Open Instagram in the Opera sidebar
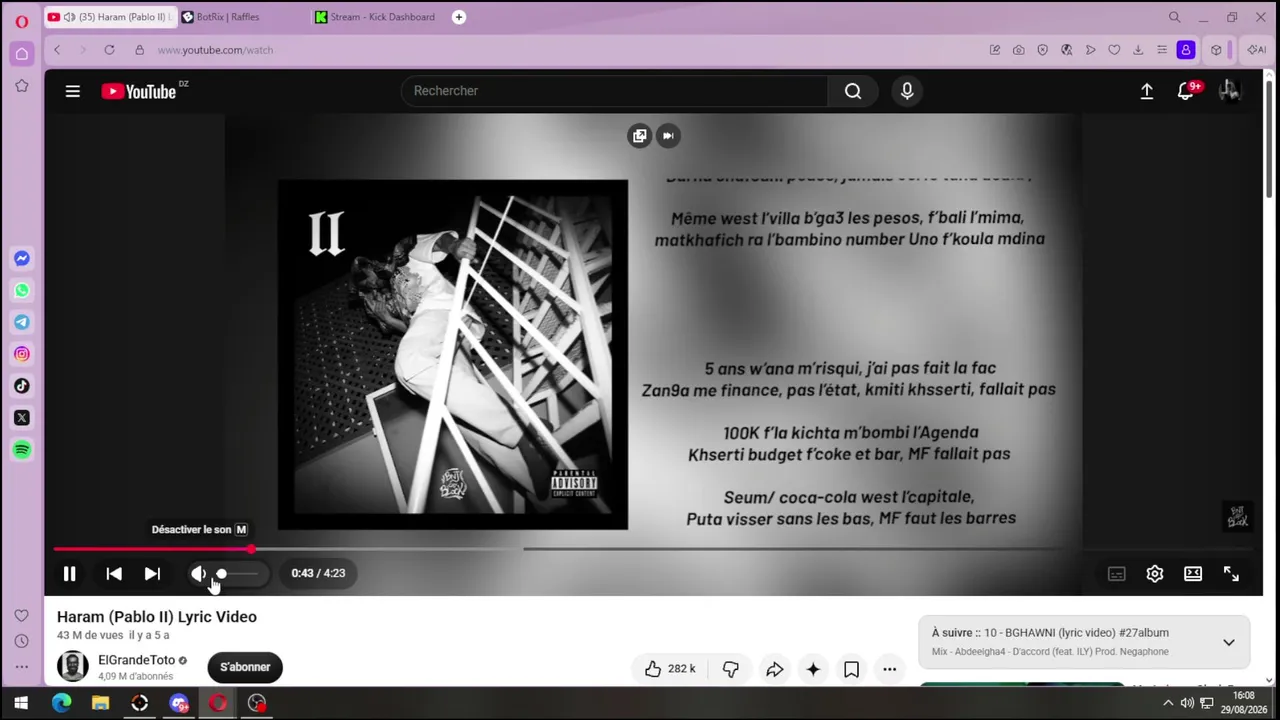This screenshot has height=720, width=1280. point(21,354)
